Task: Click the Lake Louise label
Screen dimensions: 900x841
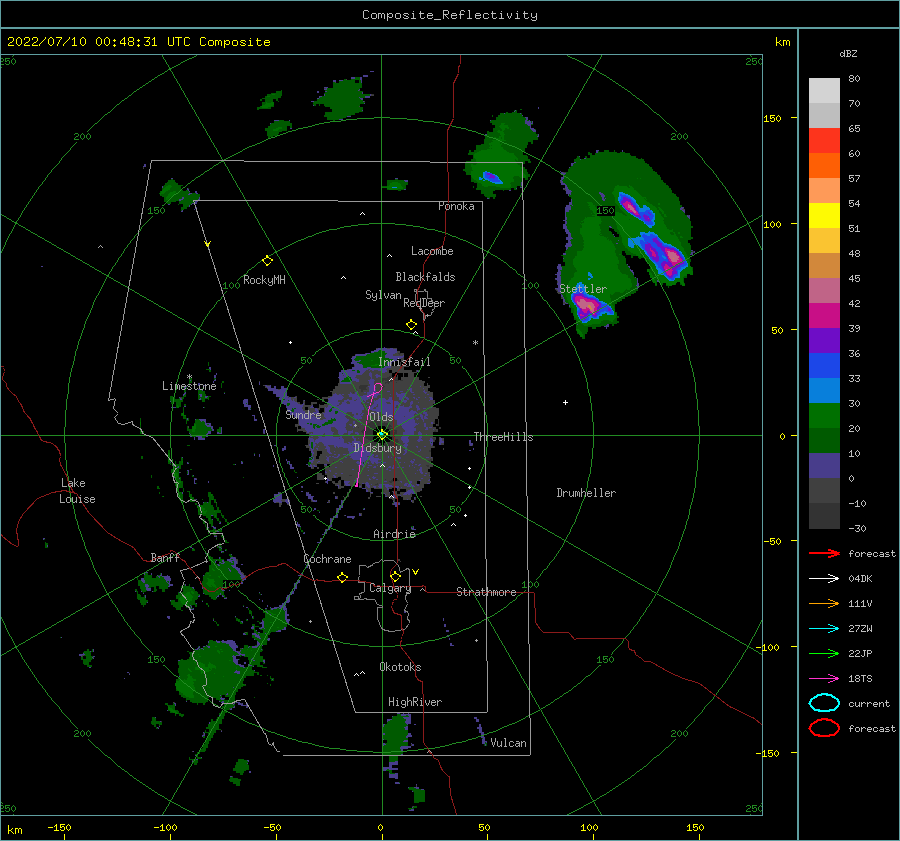Action: [x=77, y=491]
